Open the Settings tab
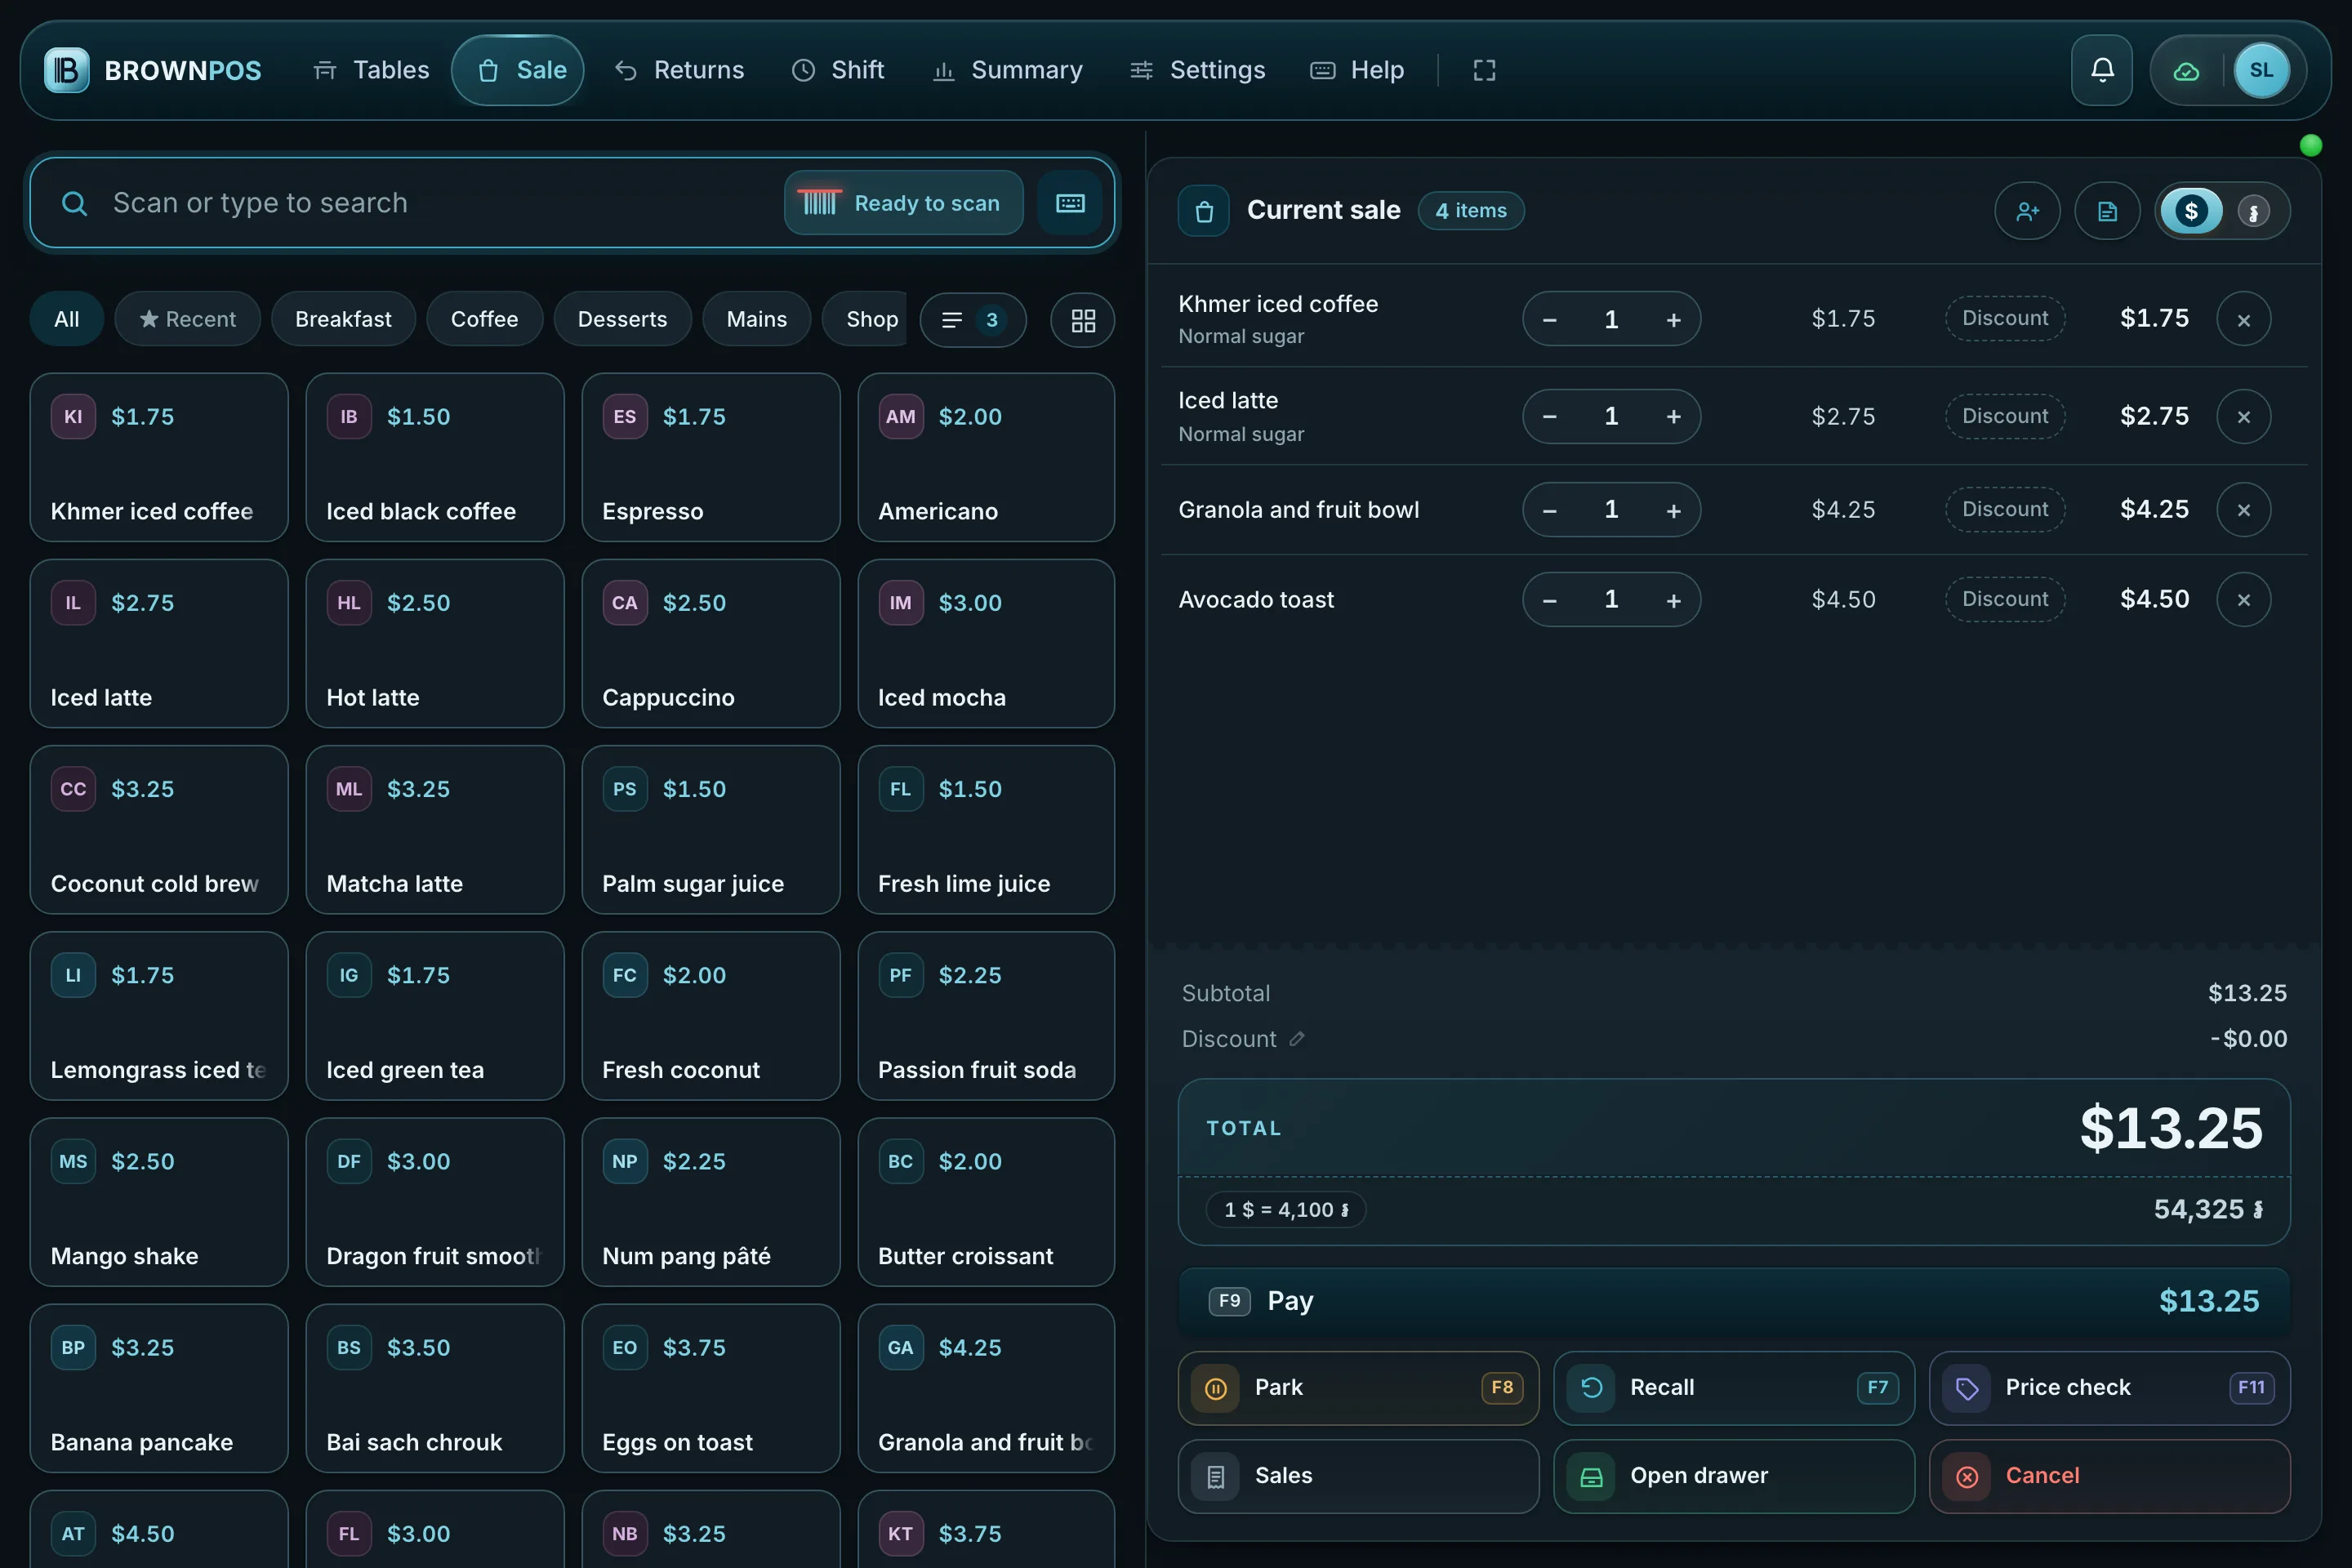Screen dimensions: 2352x1568 [x=1197, y=70]
